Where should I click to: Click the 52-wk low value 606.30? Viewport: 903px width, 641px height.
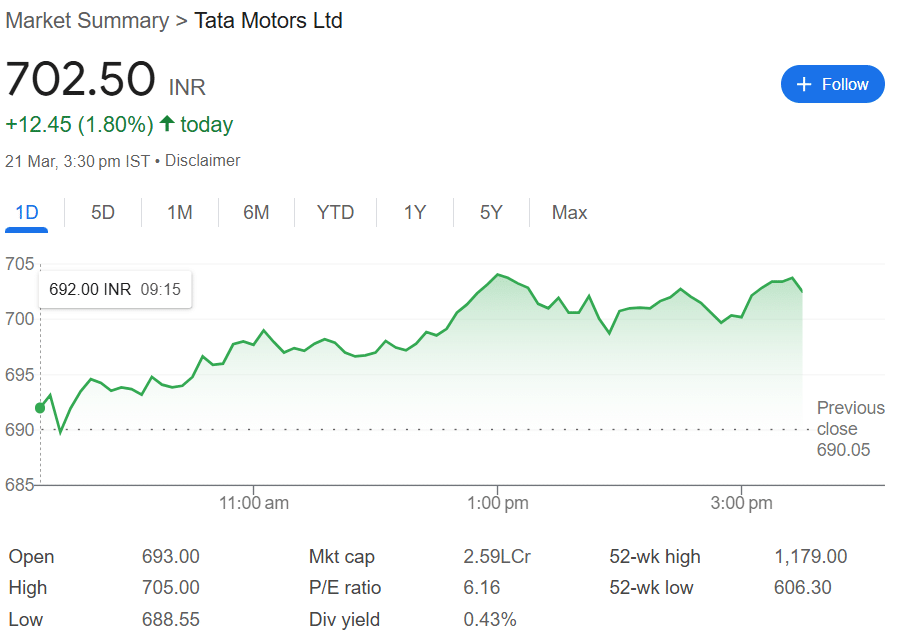point(802,587)
